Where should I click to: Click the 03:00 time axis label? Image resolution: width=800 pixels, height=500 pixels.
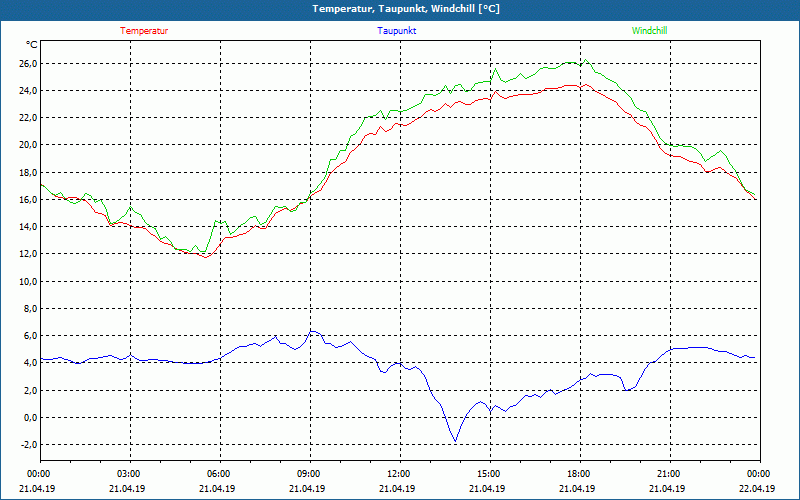click(x=129, y=474)
